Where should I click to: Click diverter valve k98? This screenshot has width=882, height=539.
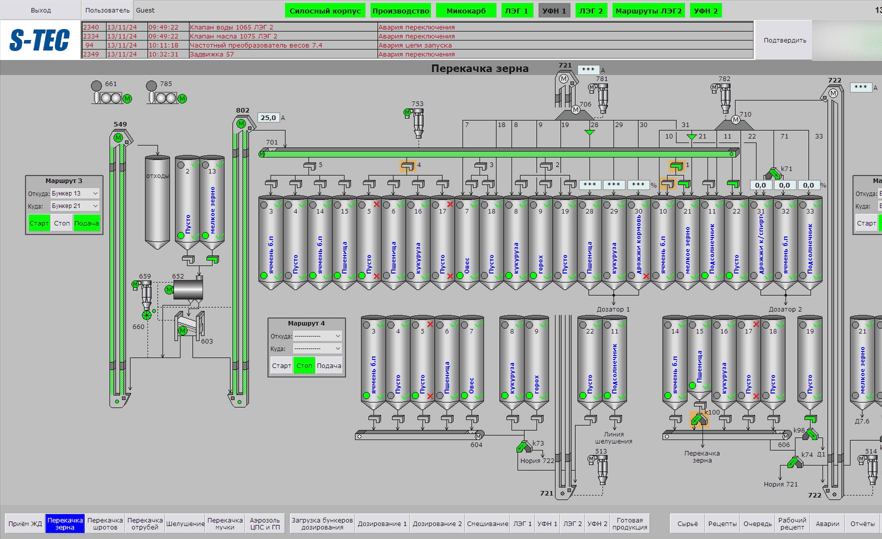click(809, 434)
